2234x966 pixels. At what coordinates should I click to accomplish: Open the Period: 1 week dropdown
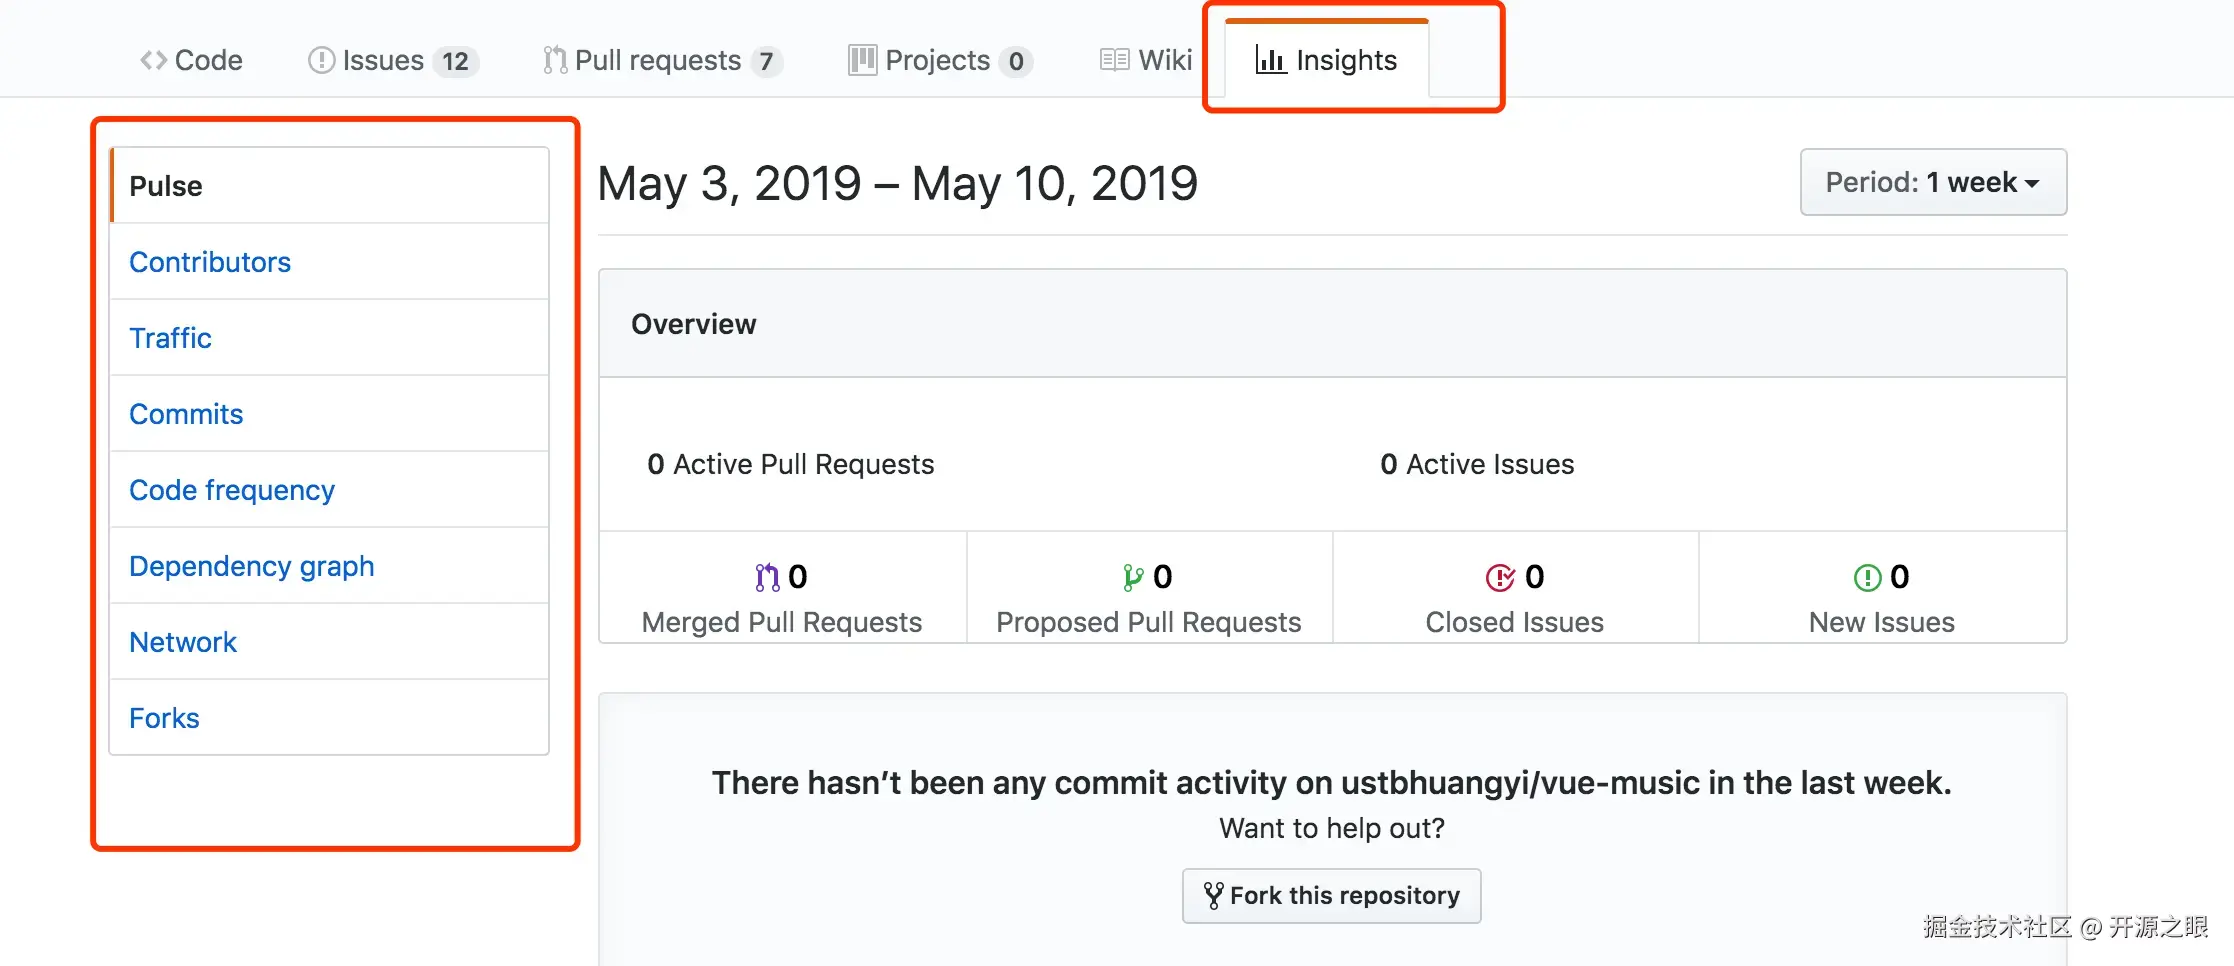tap(1932, 182)
